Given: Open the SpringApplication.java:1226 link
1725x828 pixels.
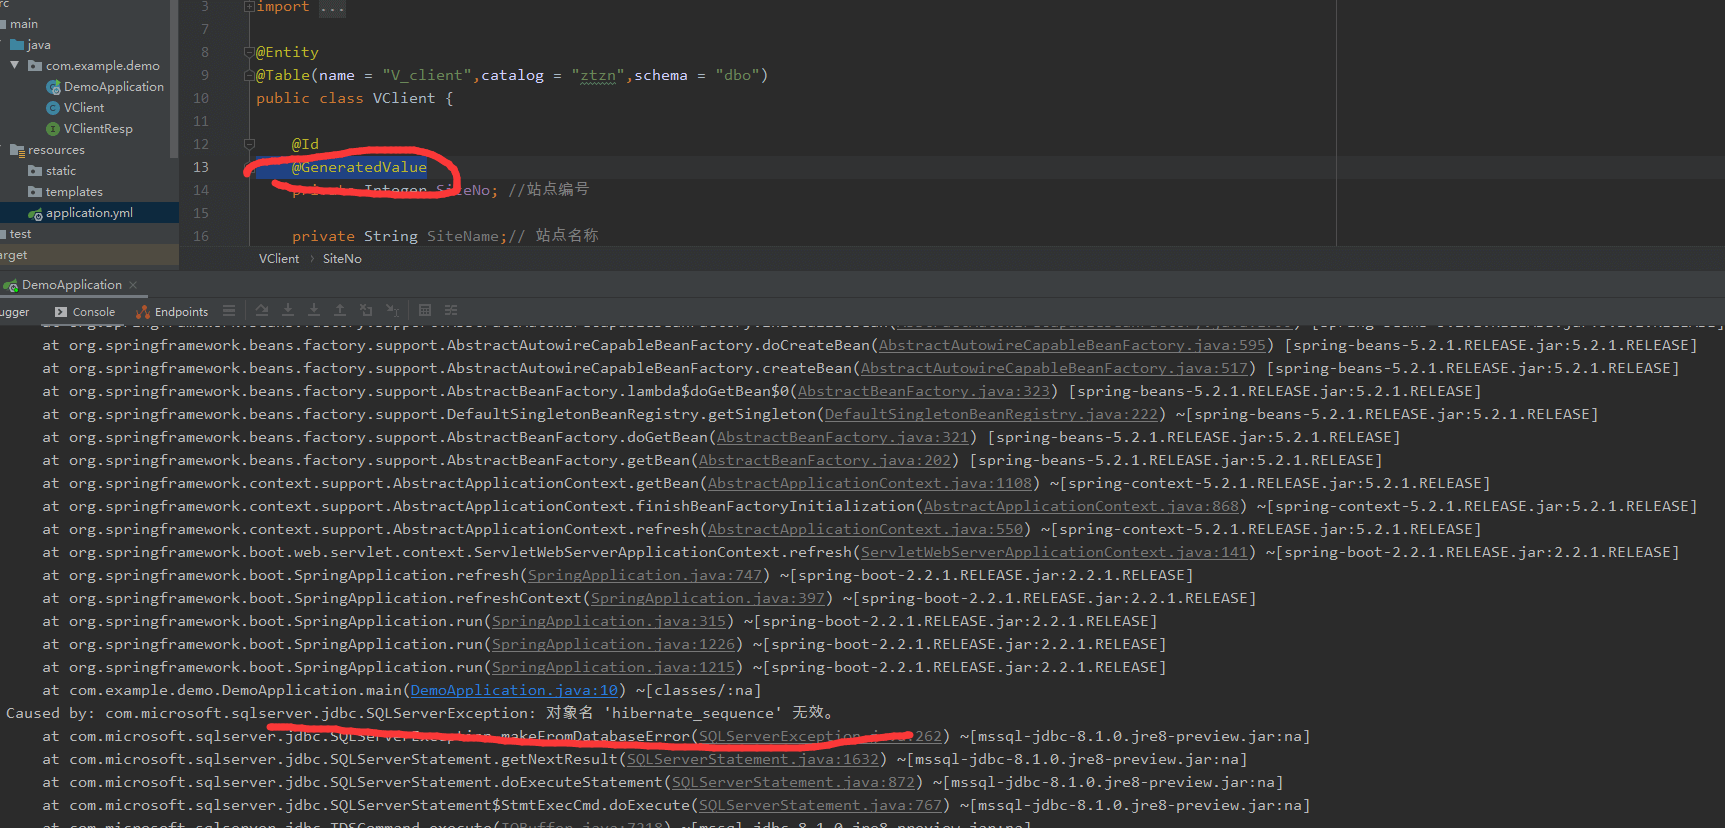Looking at the screenshot, I should (613, 644).
